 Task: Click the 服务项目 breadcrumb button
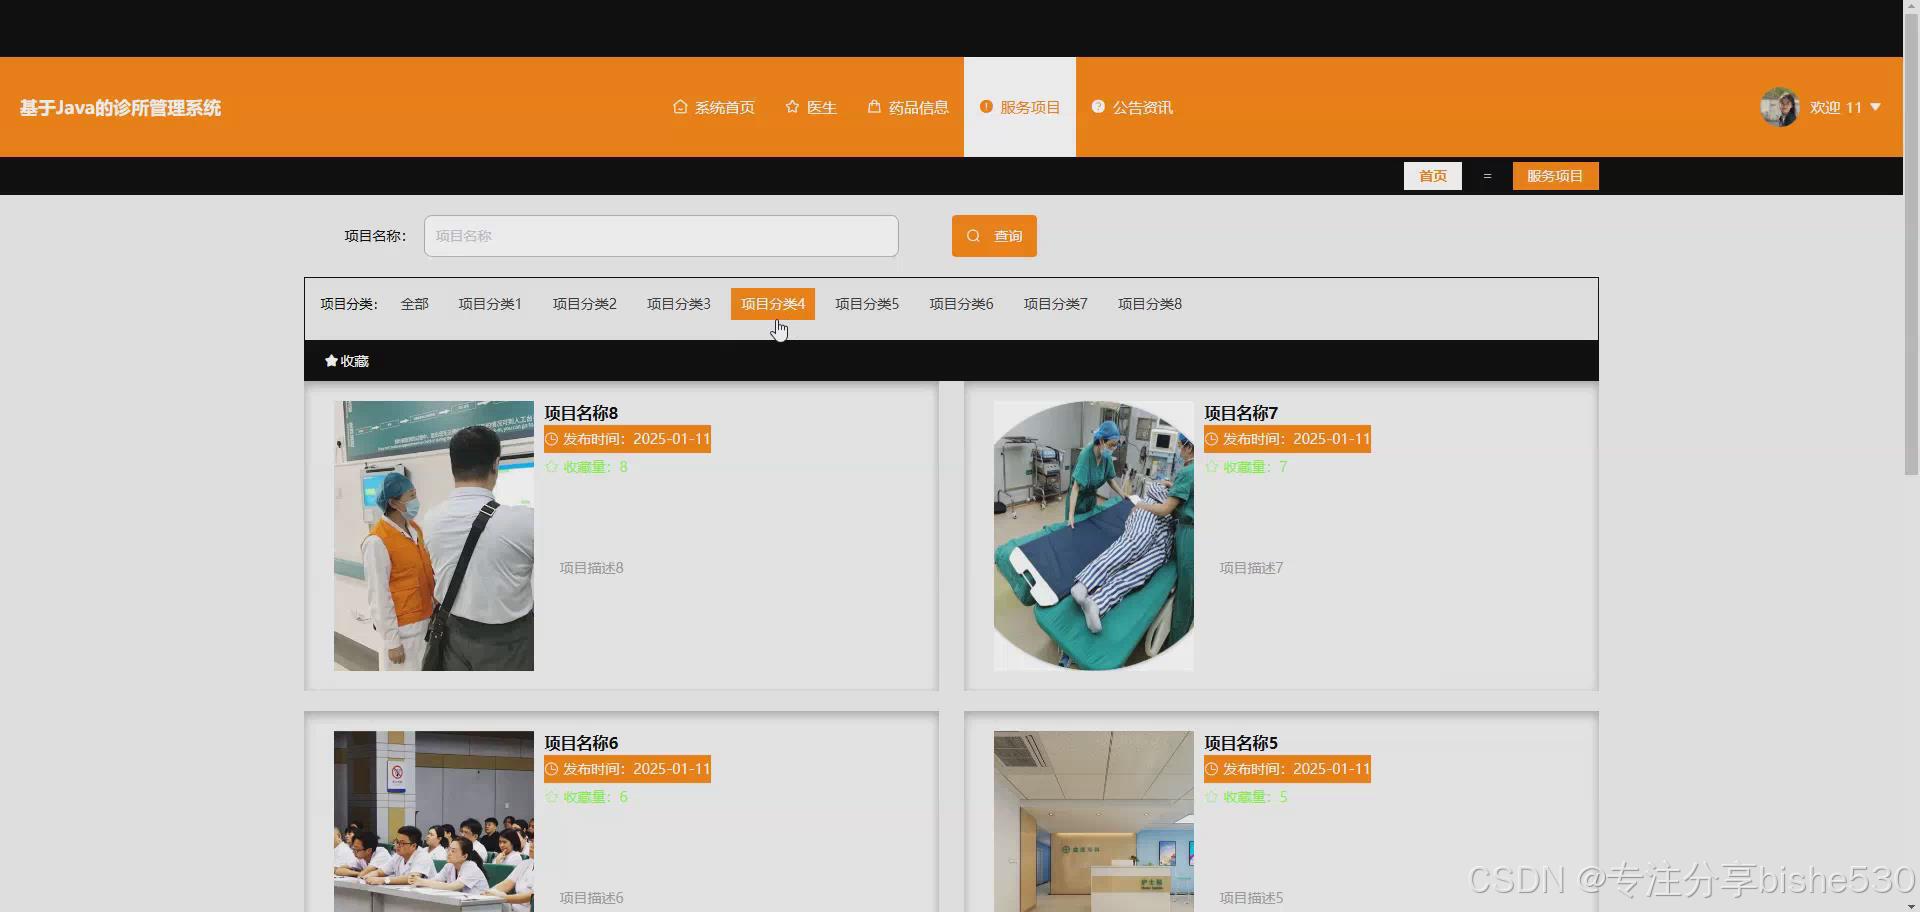(x=1555, y=176)
